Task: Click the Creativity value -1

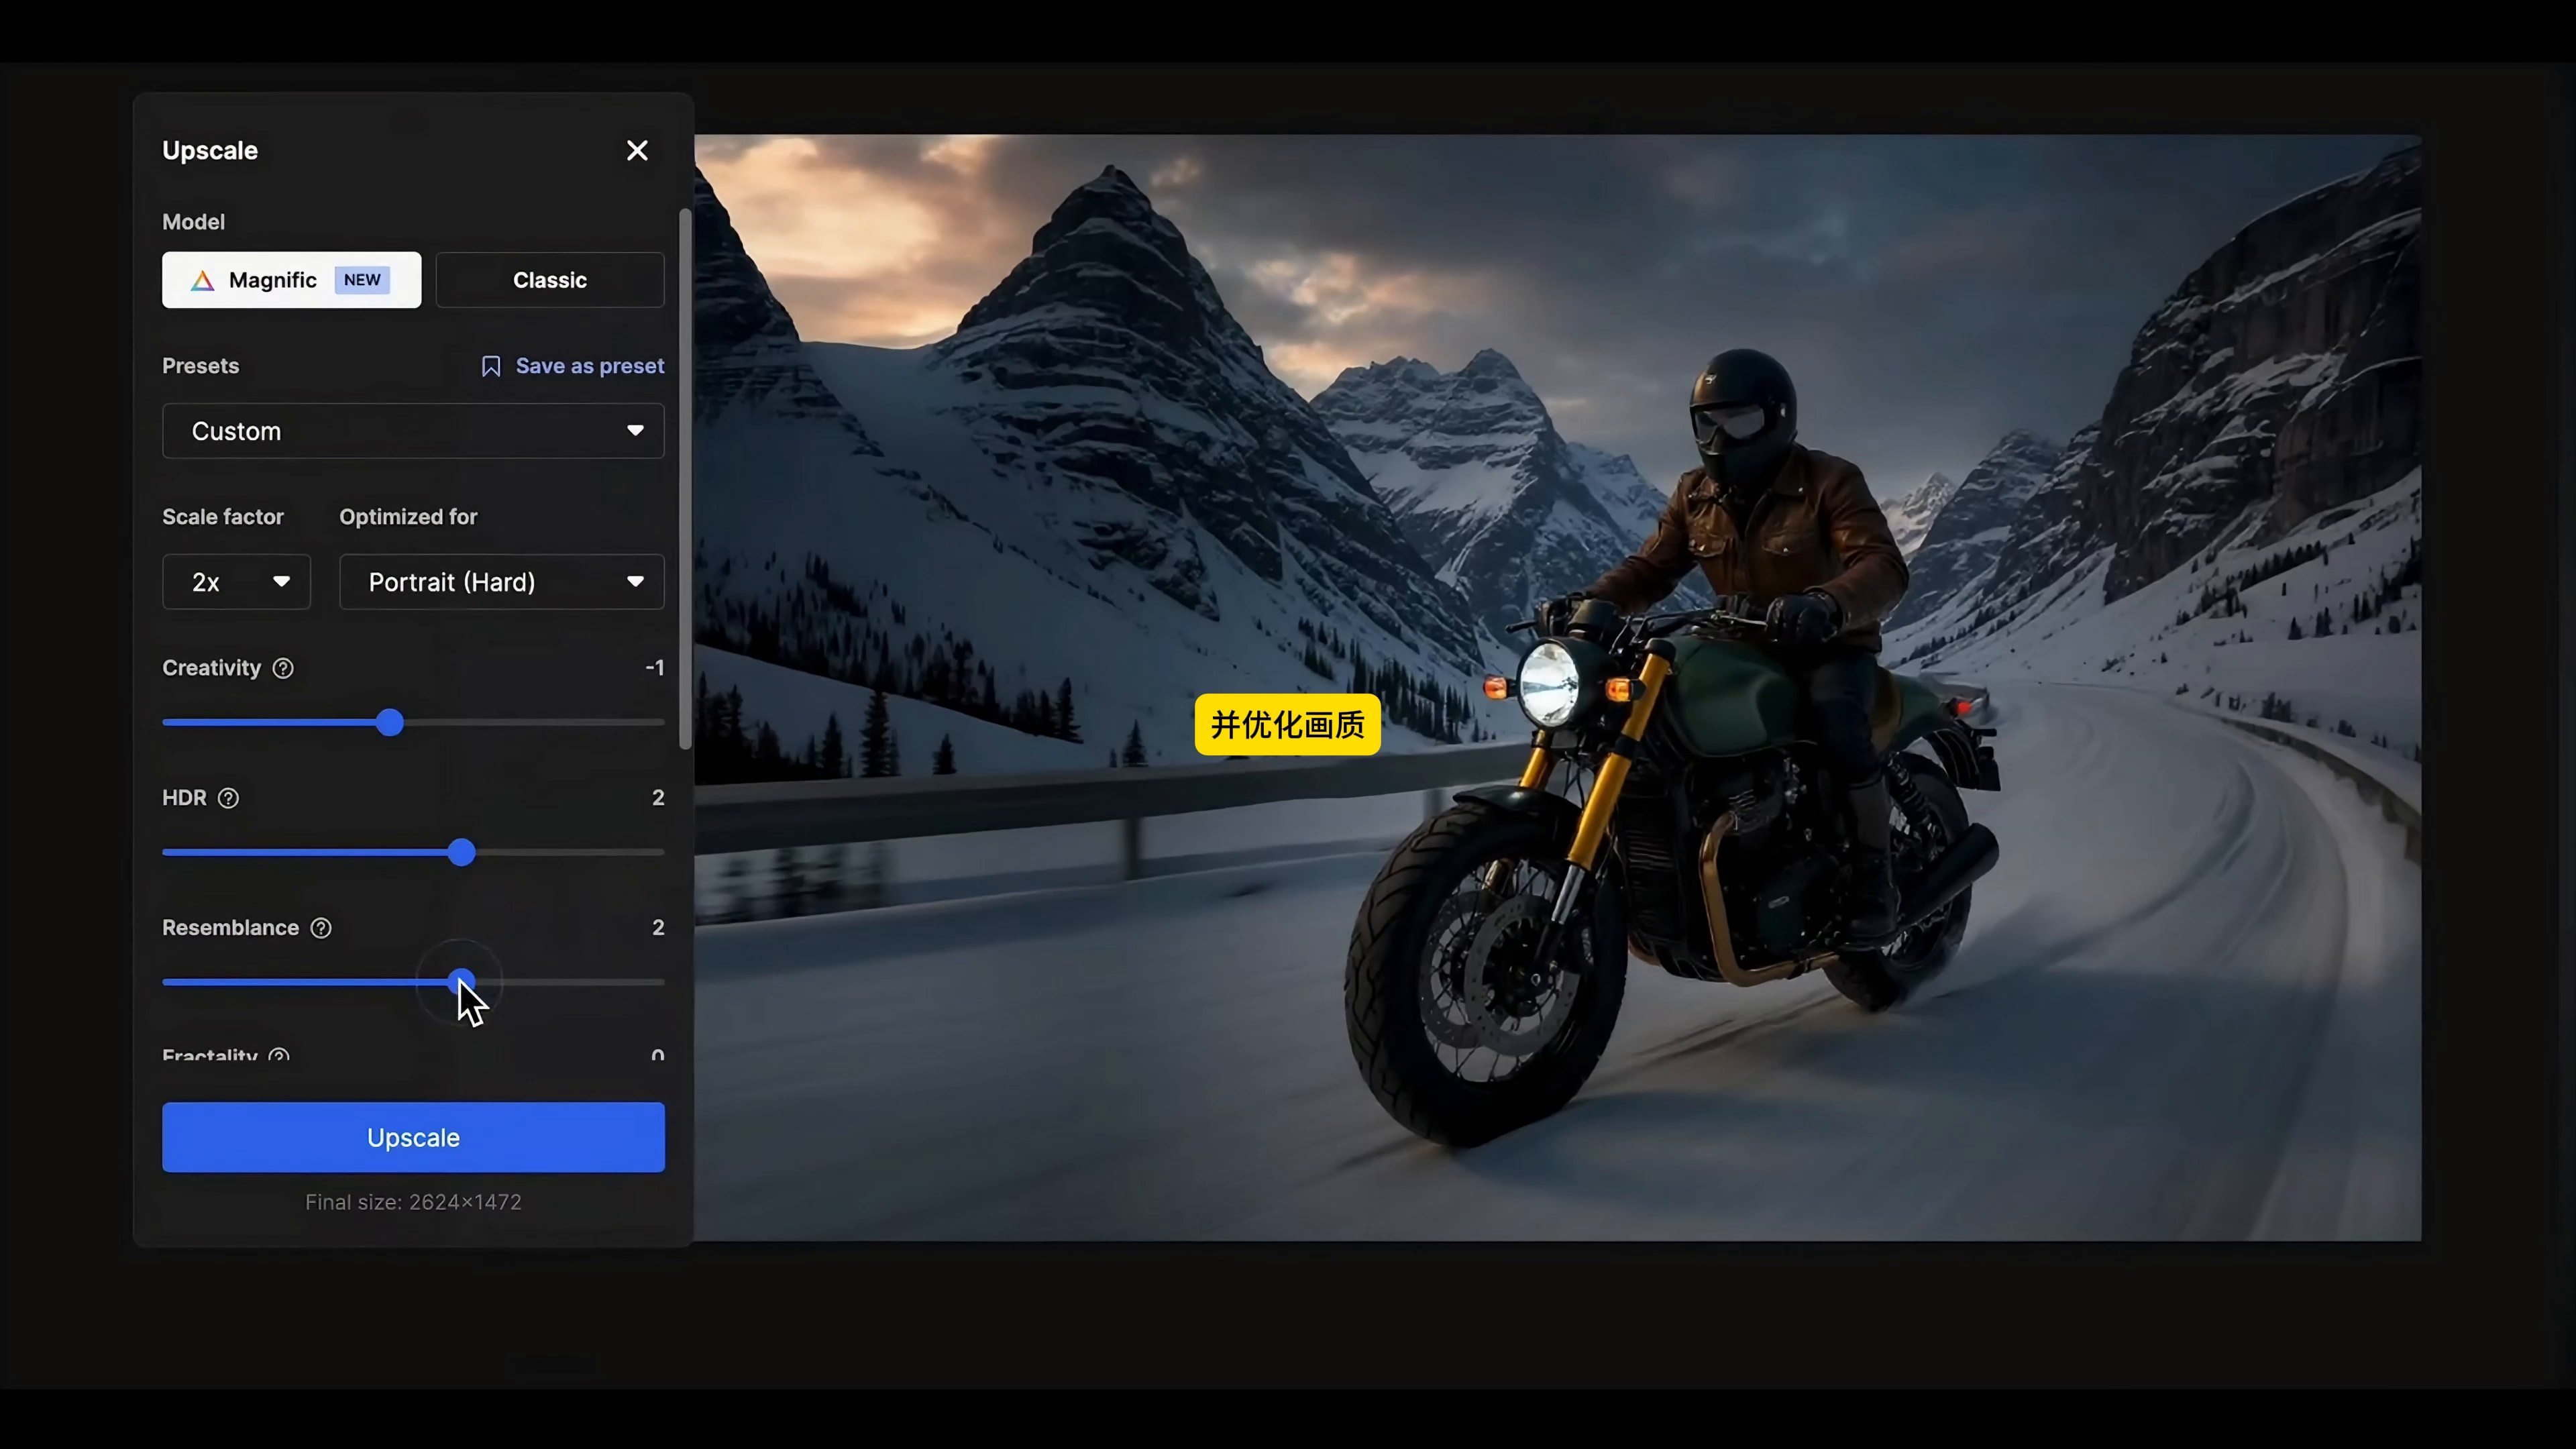Action: tap(655, 667)
